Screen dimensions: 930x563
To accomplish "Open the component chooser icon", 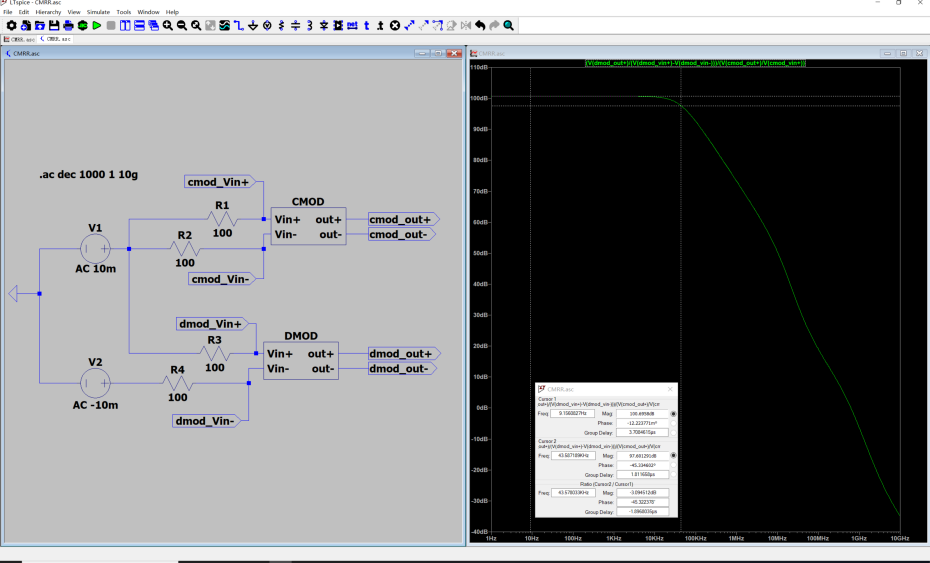I will (x=338, y=26).
